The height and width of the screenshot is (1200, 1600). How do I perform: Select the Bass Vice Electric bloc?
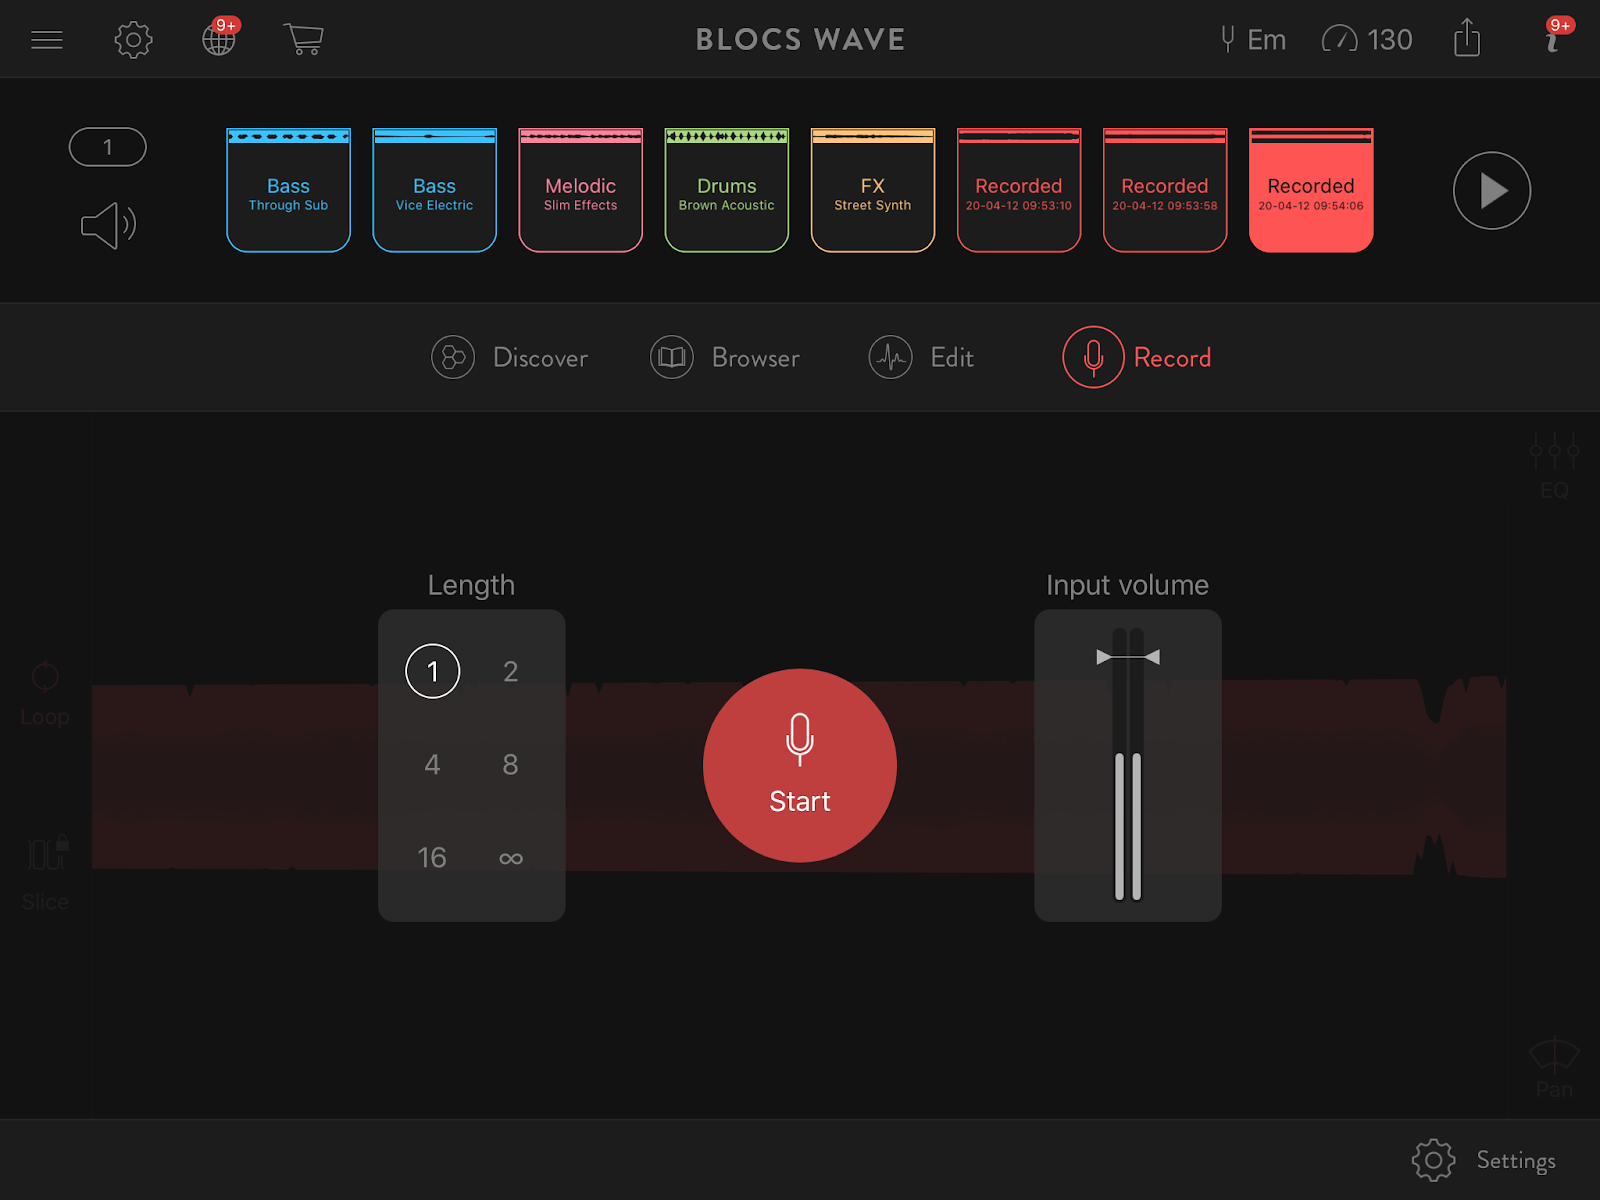pos(435,190)
